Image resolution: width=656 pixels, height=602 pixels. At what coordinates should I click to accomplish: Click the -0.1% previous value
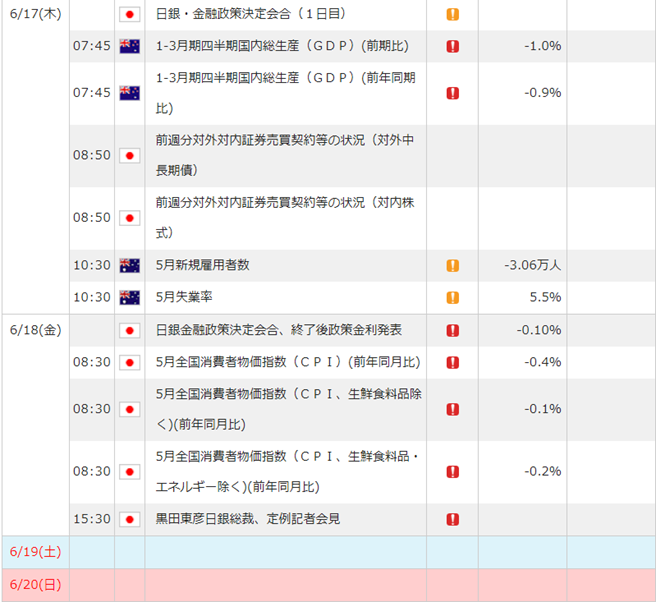(543, 409)
